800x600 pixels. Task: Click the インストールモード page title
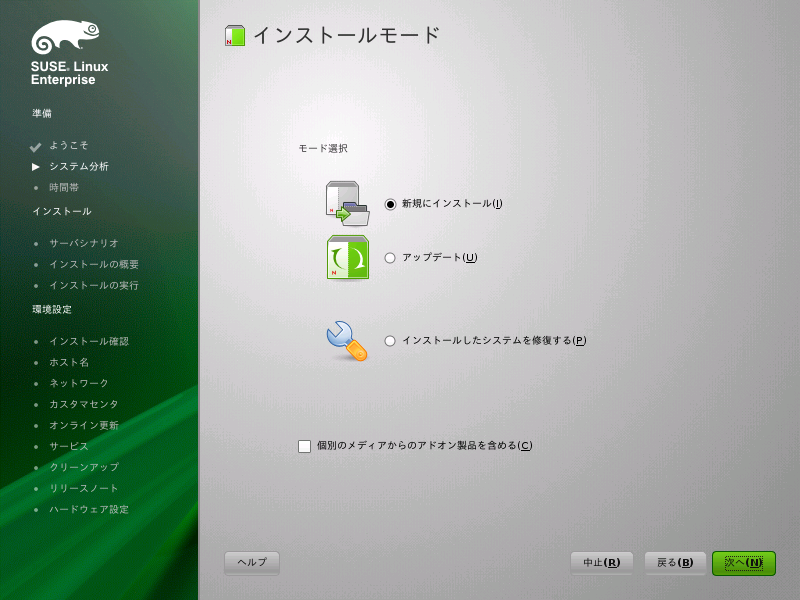pyautogui.click(x=346, y=36)
